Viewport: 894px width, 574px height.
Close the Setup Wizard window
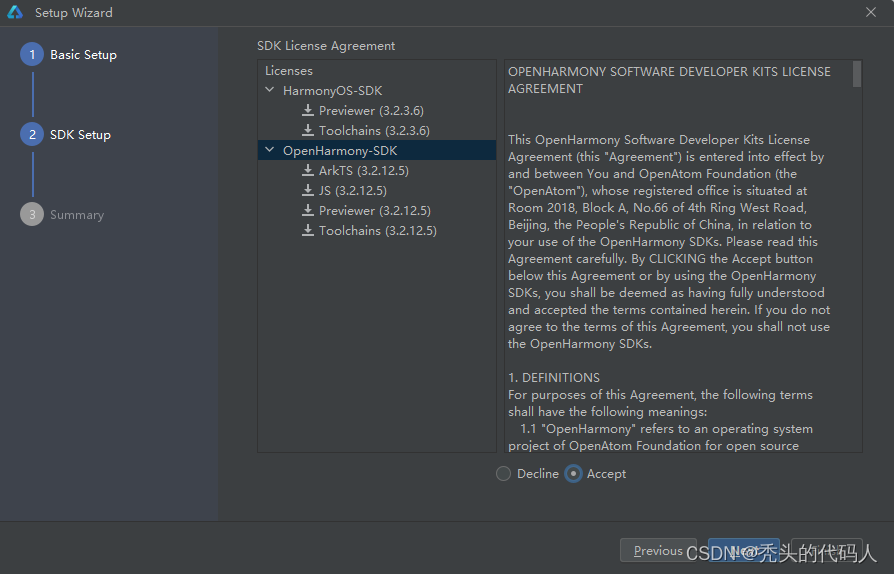coord(871,12)
